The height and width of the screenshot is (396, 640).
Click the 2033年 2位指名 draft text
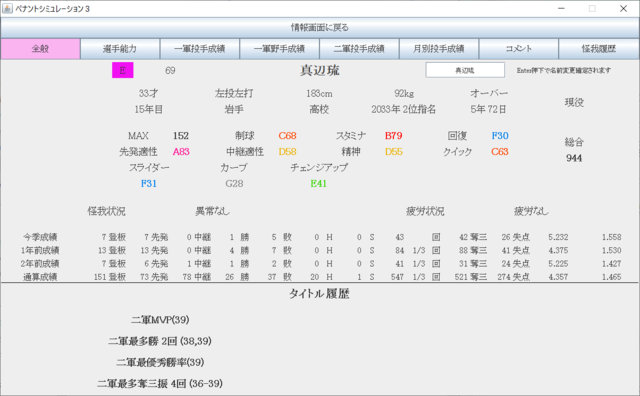coord(404,109)
